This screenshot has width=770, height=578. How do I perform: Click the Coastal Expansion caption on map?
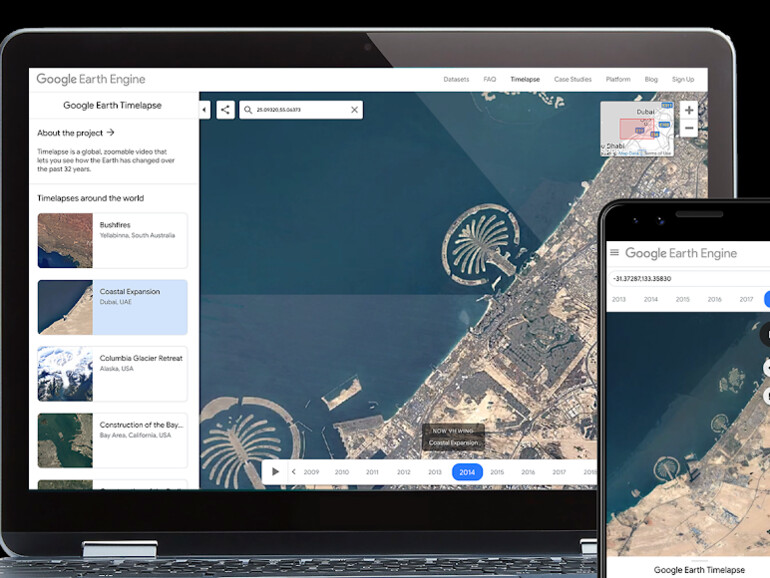(453, 442)
